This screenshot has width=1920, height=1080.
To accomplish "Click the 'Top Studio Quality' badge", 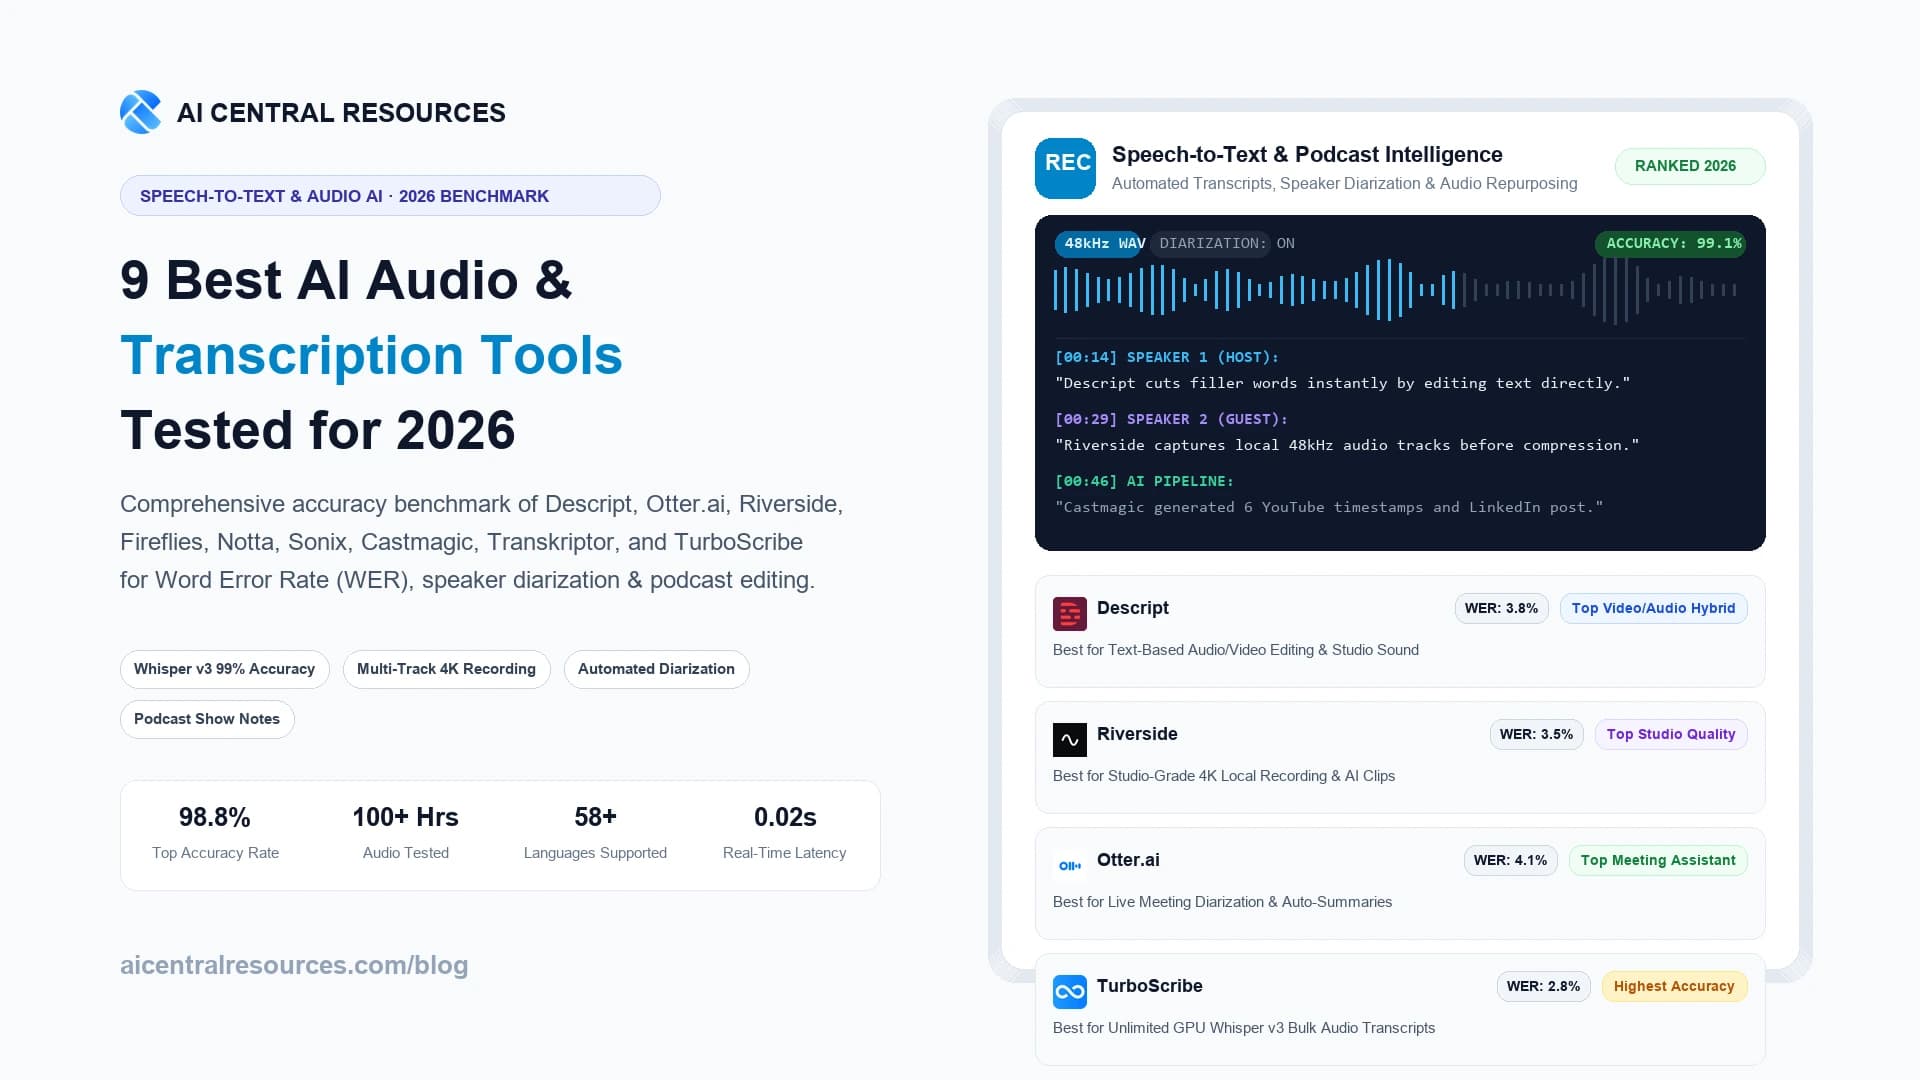I will (1670, 734).
